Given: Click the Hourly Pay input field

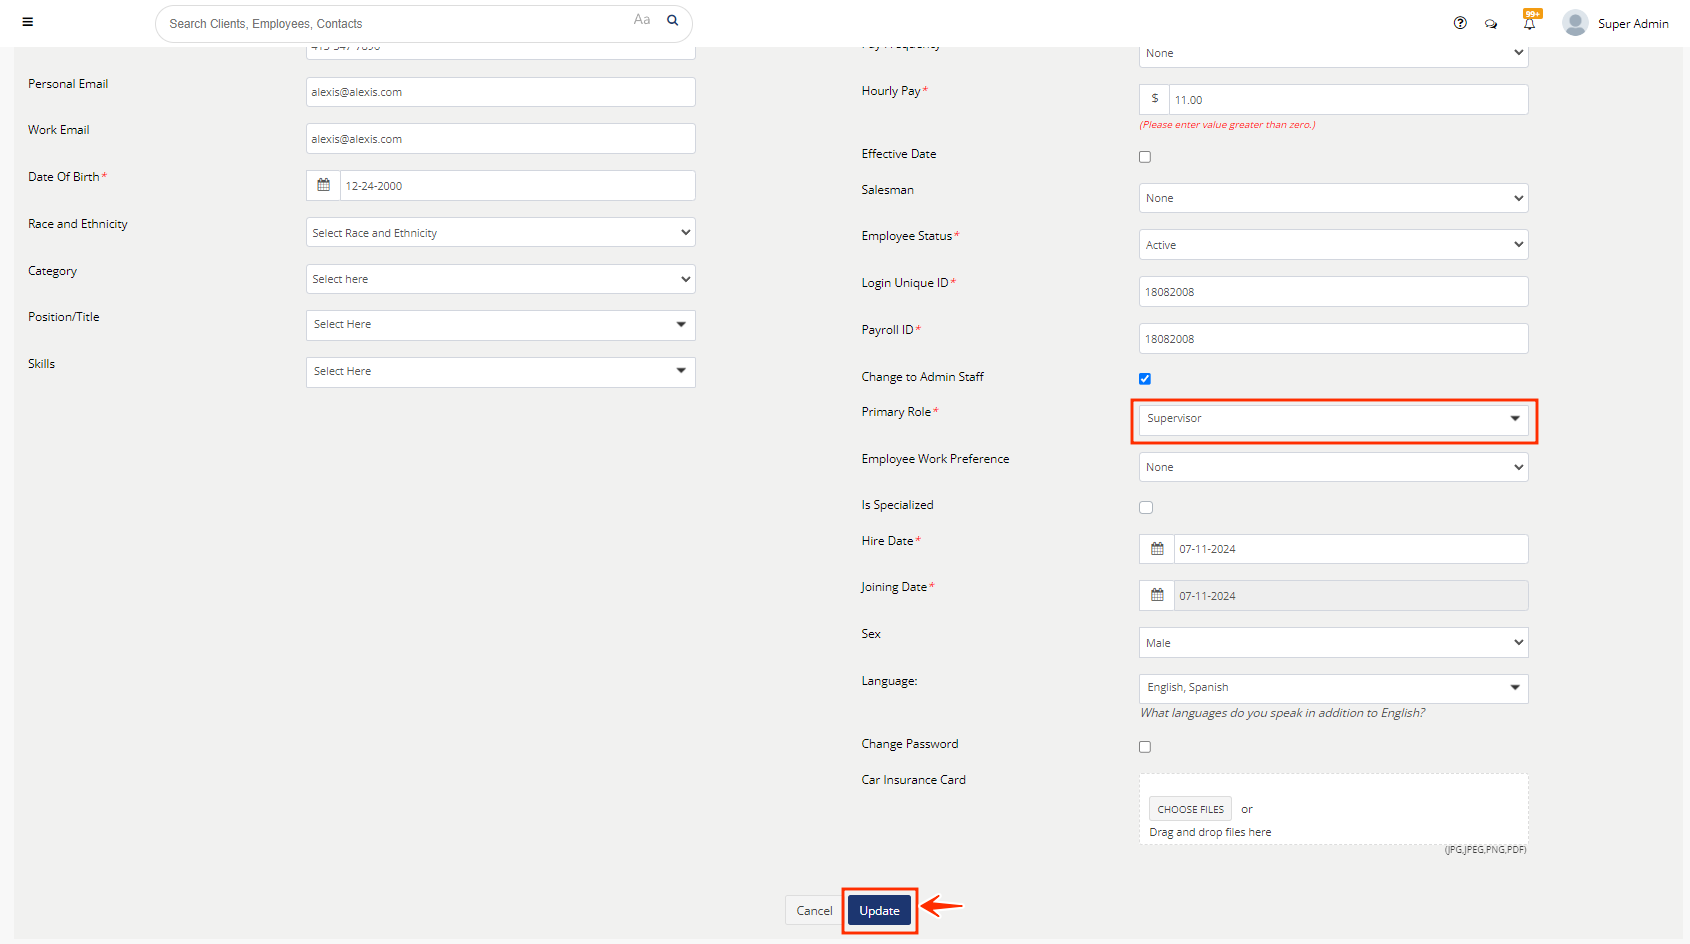Looking at the screenshot, I should coord(1347,100).
